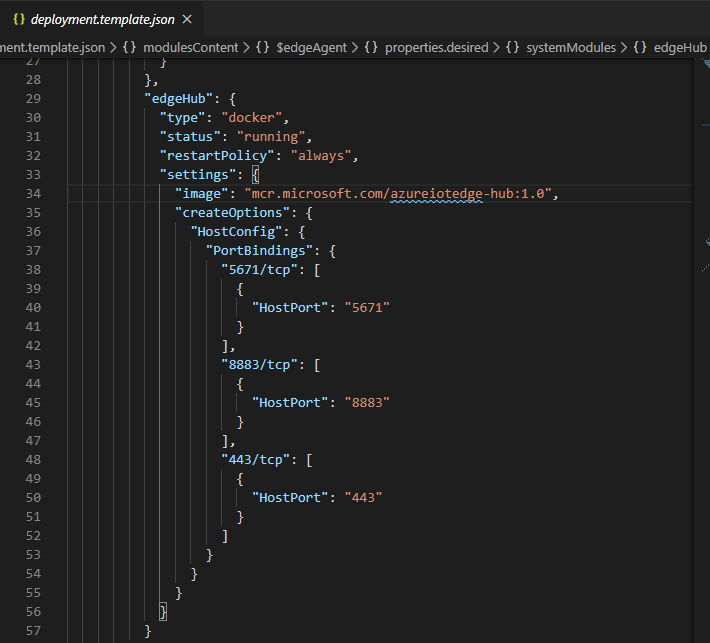This screenshot has width=710, height=643.
Task: Click the "always" value on line 32
Action: click(321, 156)
